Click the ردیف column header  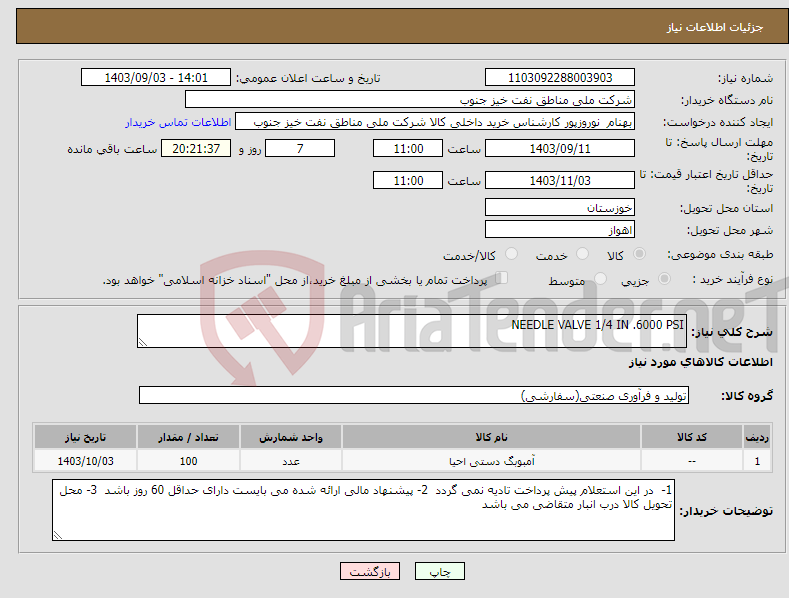pos(757,437)
